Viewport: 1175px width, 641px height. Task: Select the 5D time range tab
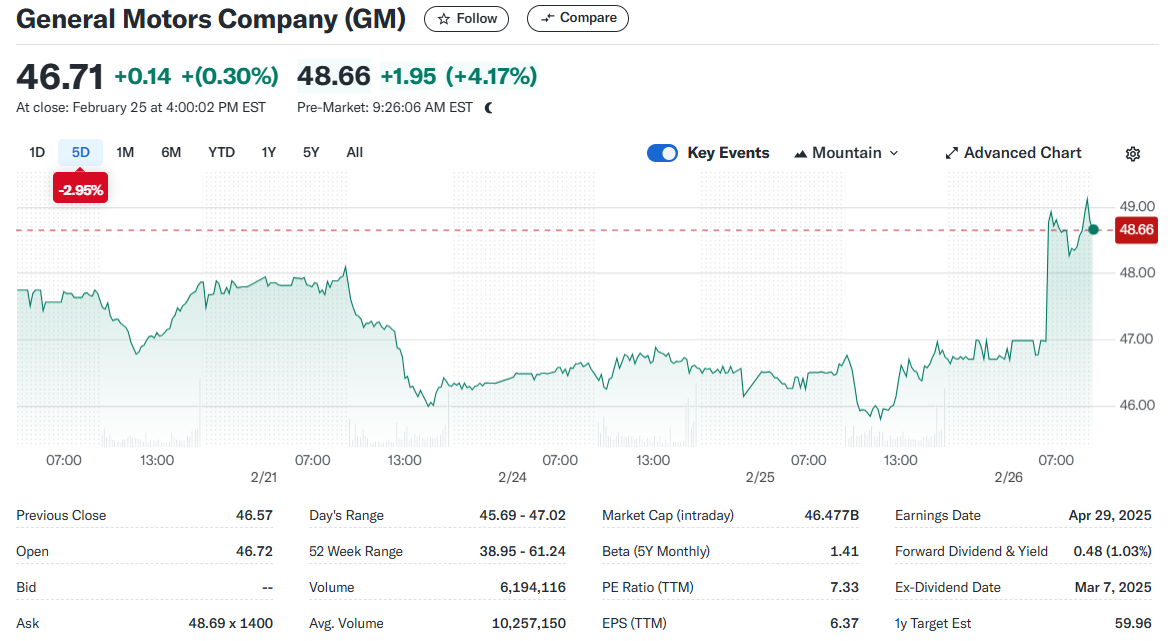pos(81,153)
